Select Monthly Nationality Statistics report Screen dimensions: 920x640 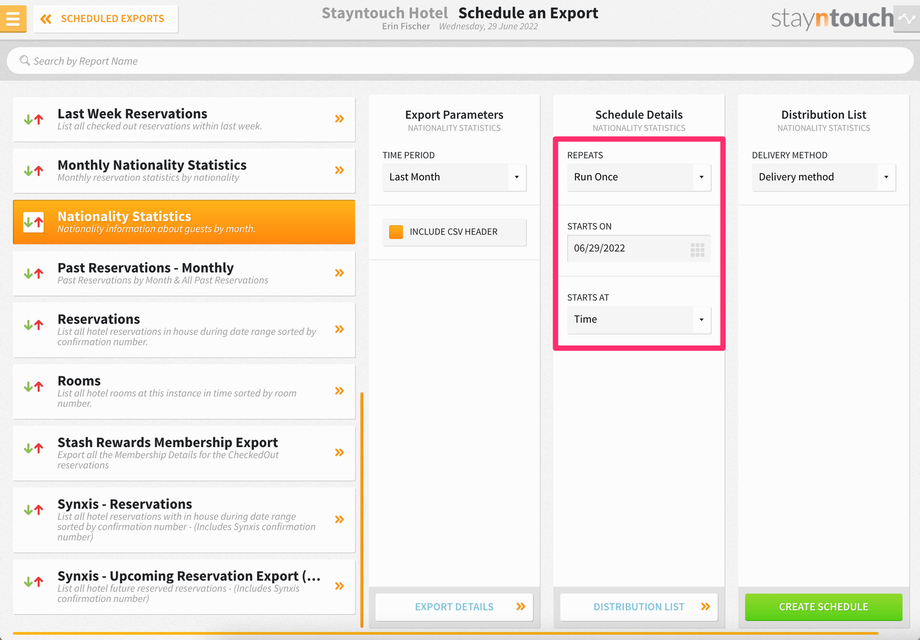[184, 171]
